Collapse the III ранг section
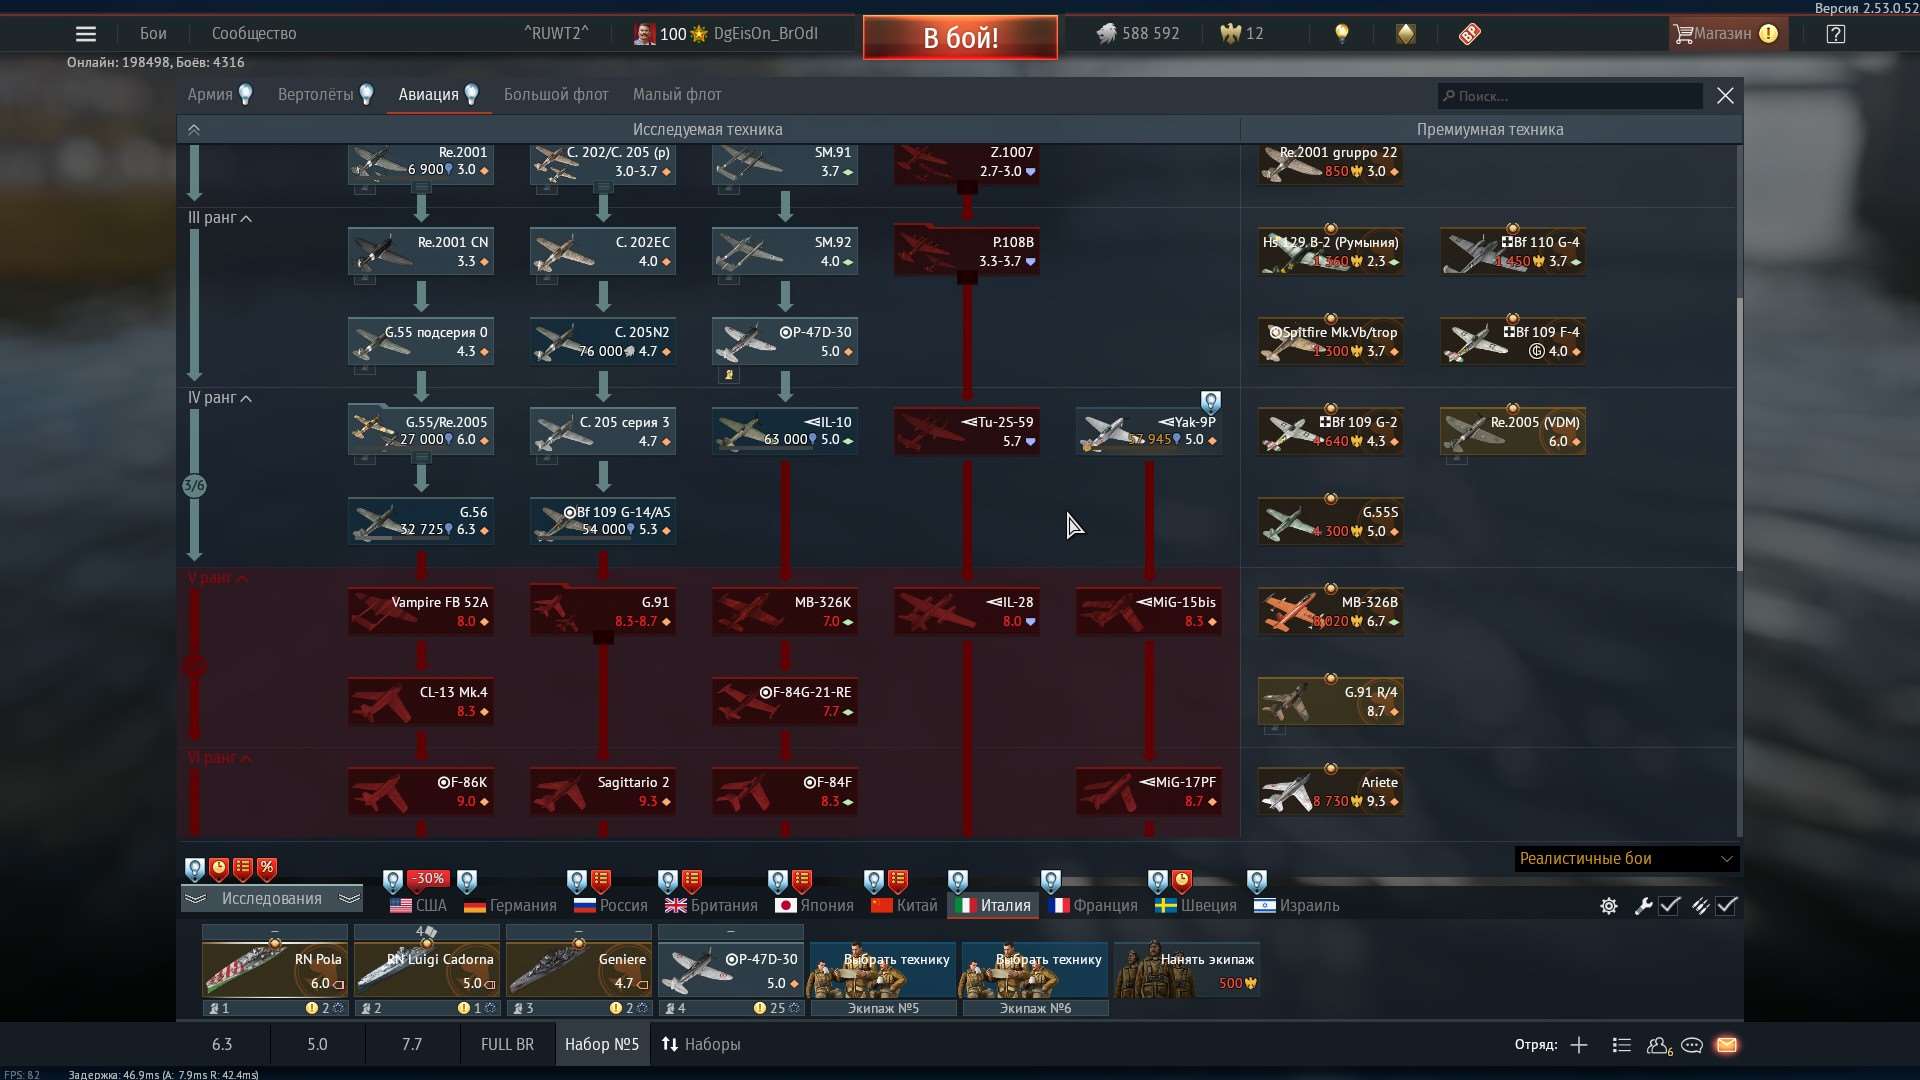The height and width of the screenshot is (1080, 1920). tap(246, 218)
